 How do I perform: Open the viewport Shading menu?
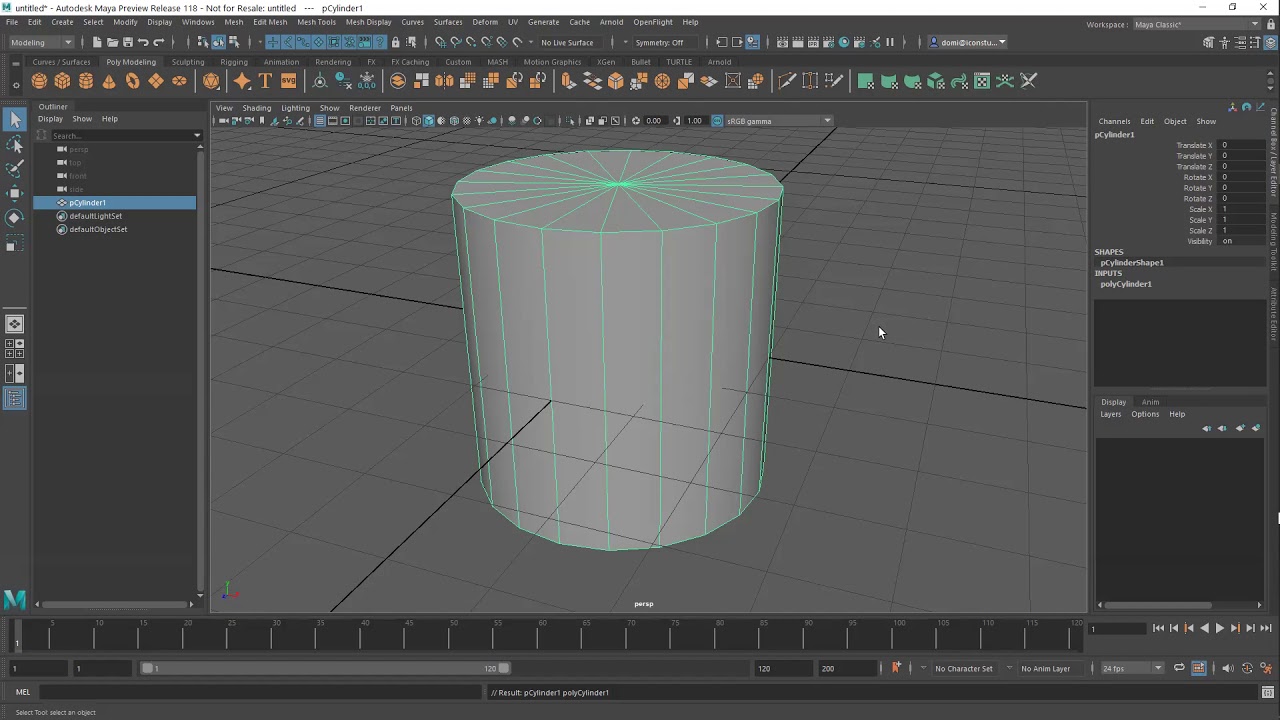[x=256, y=108]
